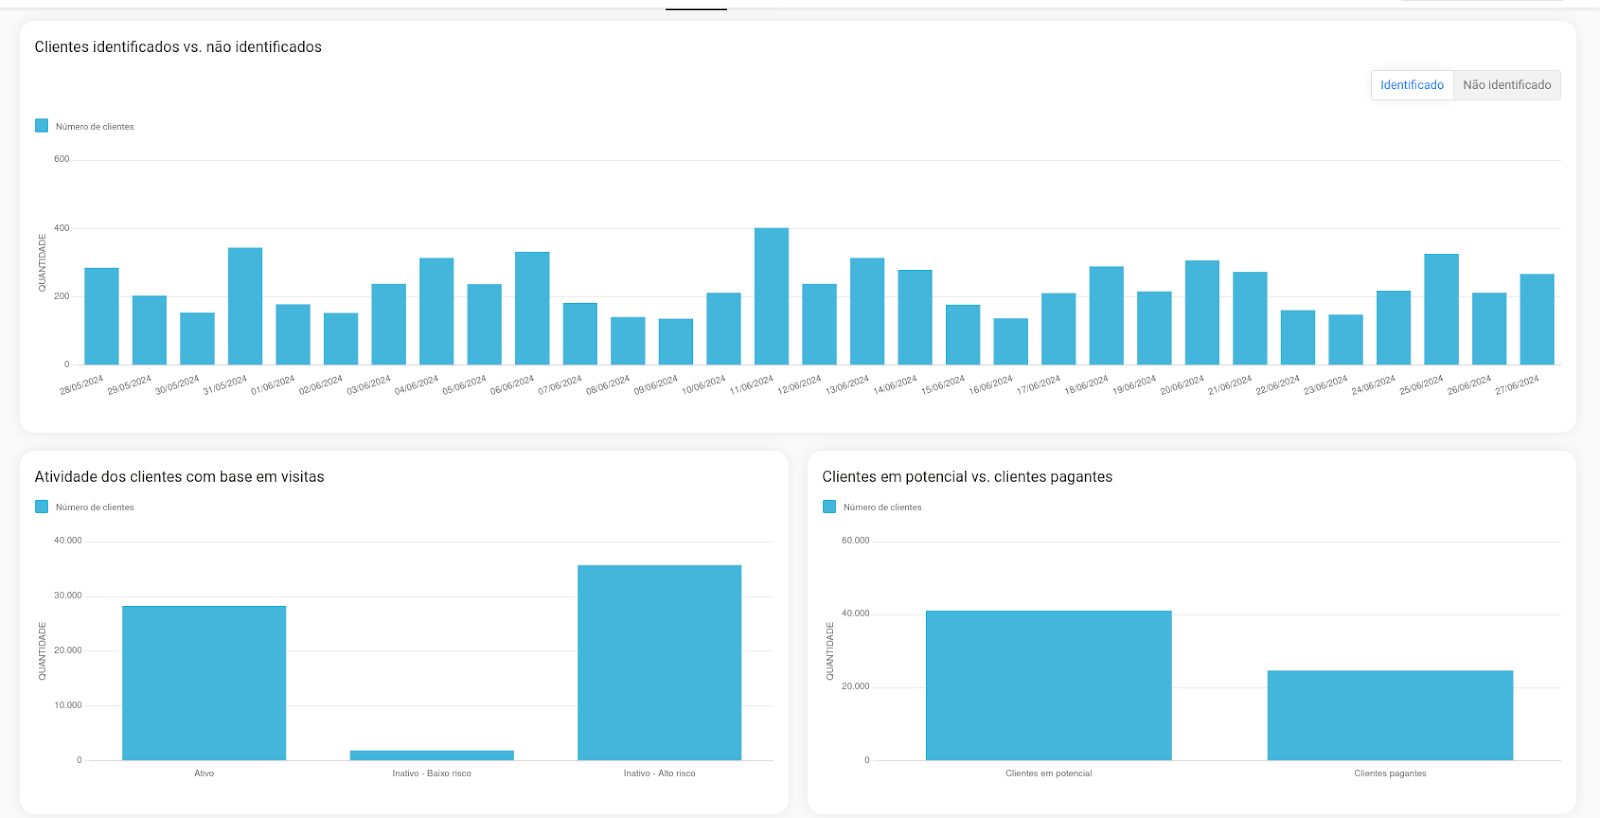Select the bar for 20/06/2024
1600x818 pixels.
1202,312
